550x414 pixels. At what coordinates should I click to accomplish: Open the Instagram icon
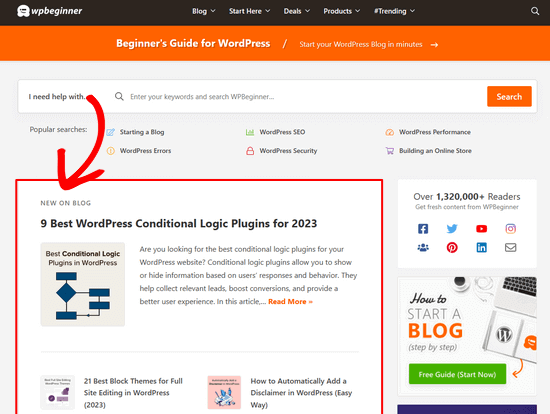[510, 229]
